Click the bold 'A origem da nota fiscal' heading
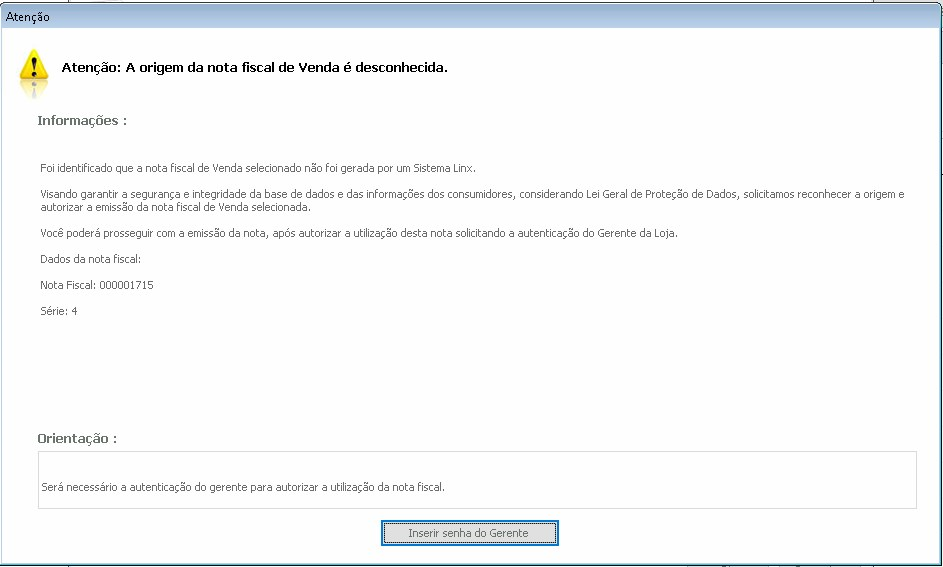The height and width of the screenshot is (567, 943). click(254, 67)
